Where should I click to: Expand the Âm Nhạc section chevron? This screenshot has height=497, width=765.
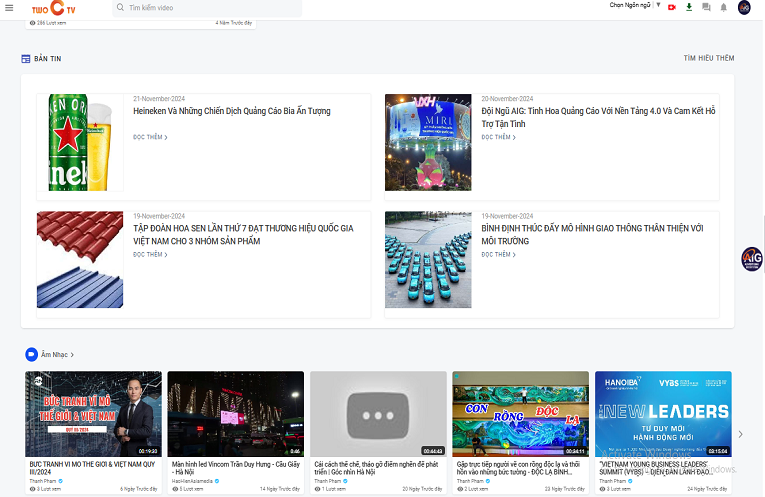pos(72,355)
